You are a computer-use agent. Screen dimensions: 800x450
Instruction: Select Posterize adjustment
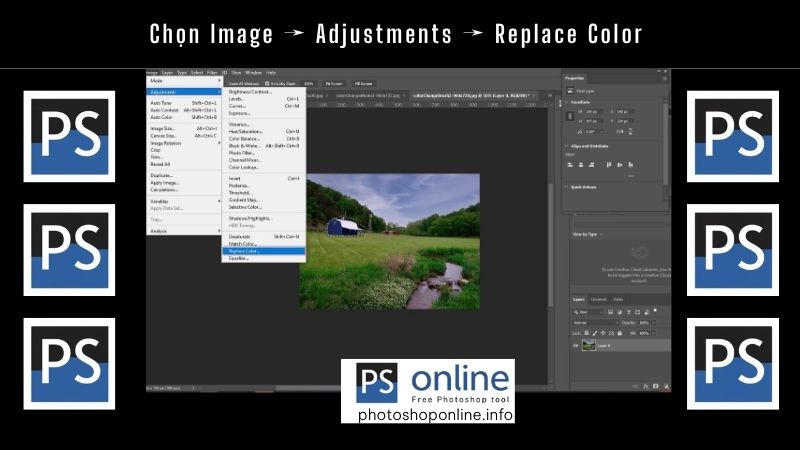264,186
